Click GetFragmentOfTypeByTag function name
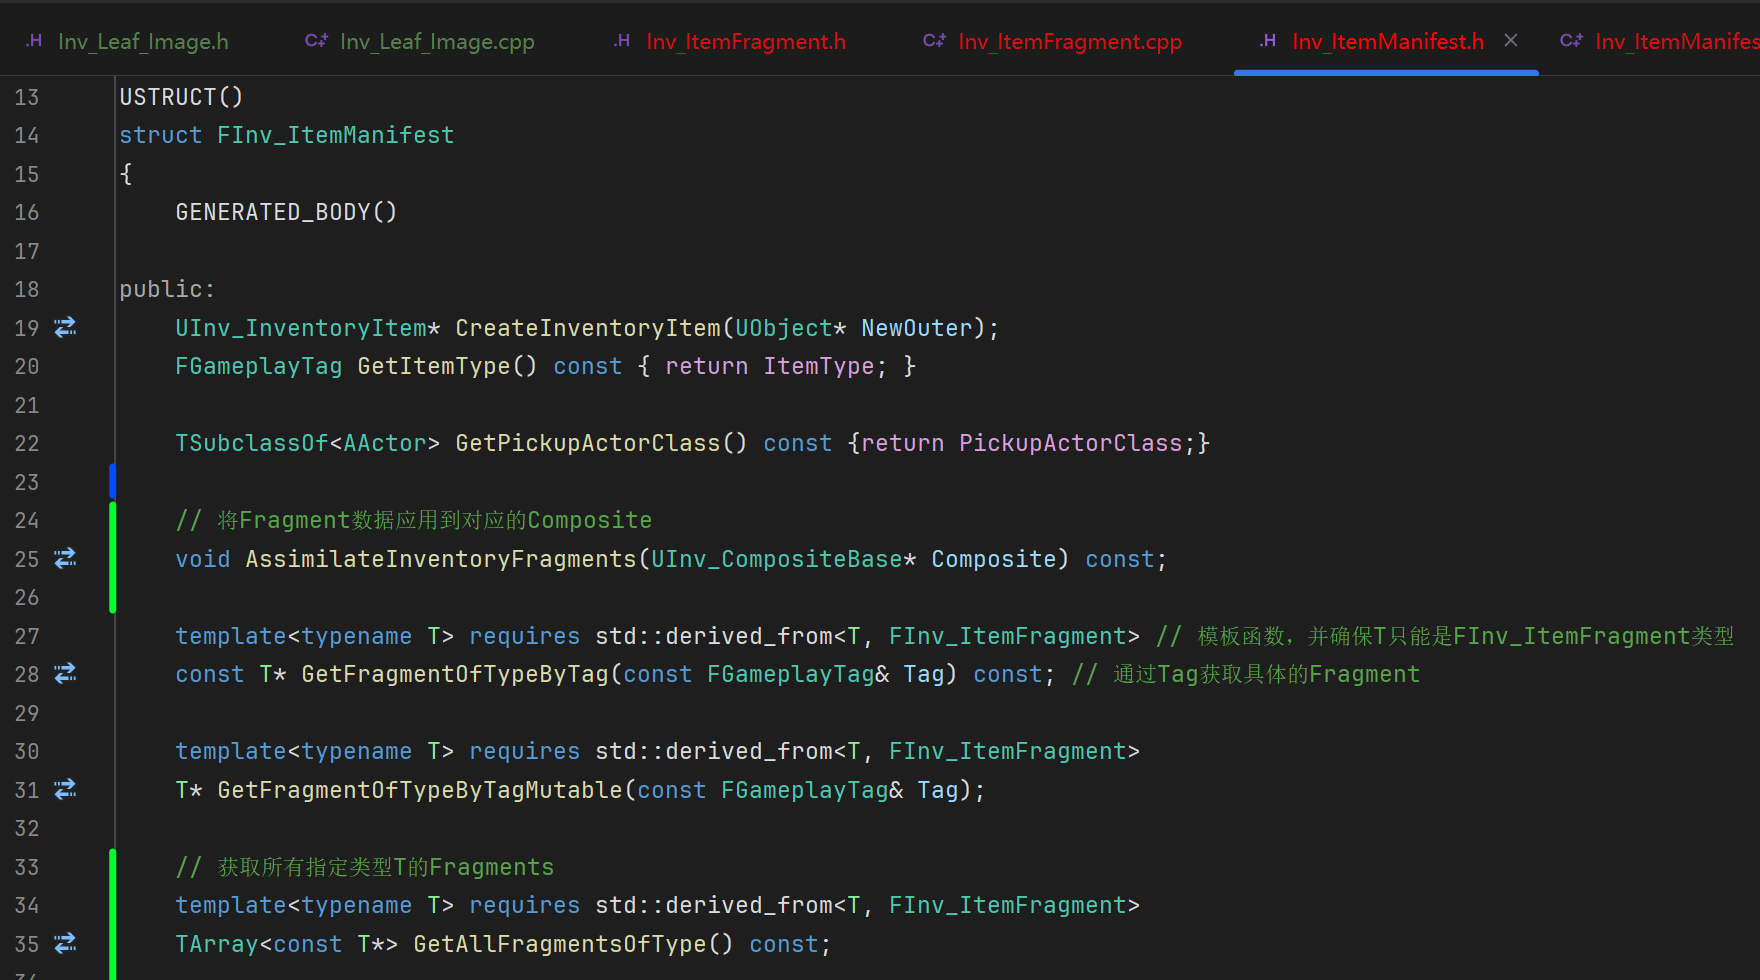The image size is (1760, 980). coord(455,674)
